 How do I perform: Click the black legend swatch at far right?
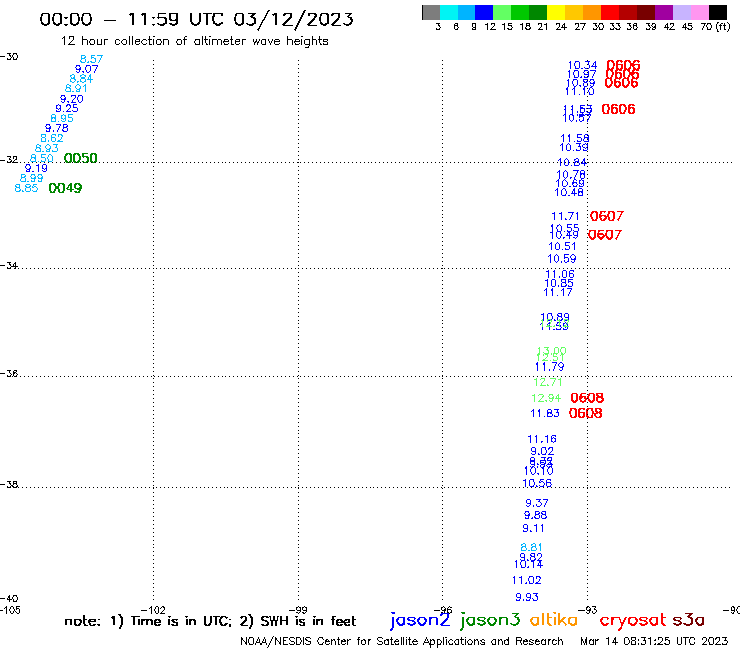click(x=717, y=12)
